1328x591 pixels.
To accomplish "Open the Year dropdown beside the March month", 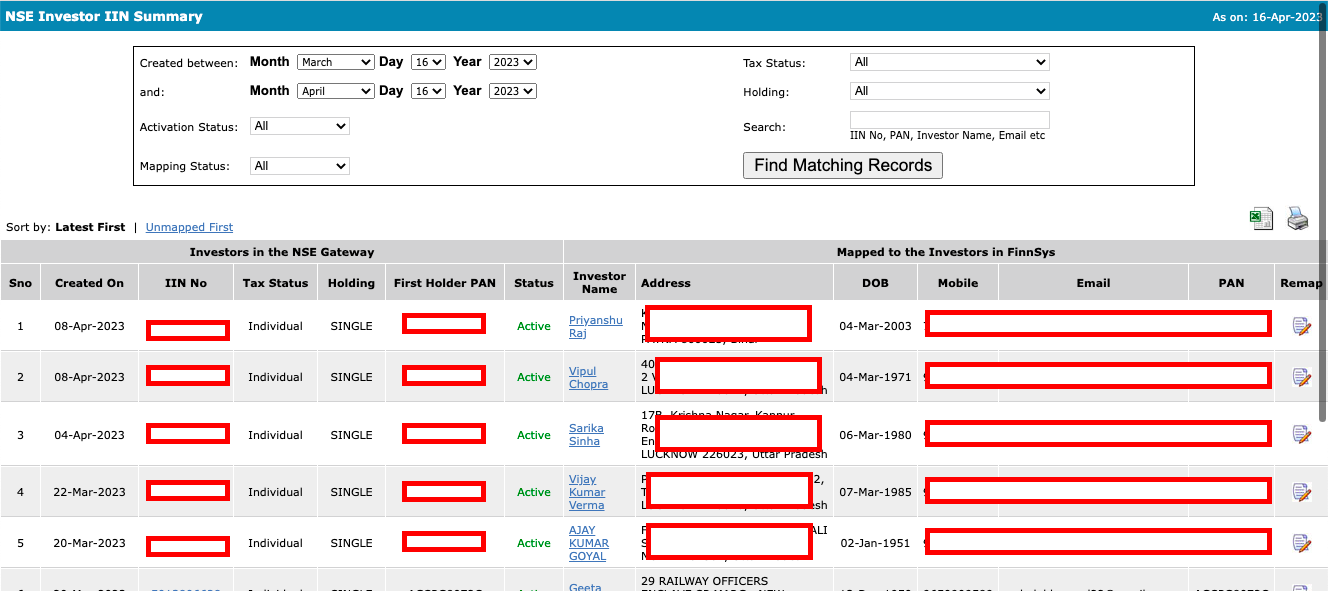I will (513, 62).
